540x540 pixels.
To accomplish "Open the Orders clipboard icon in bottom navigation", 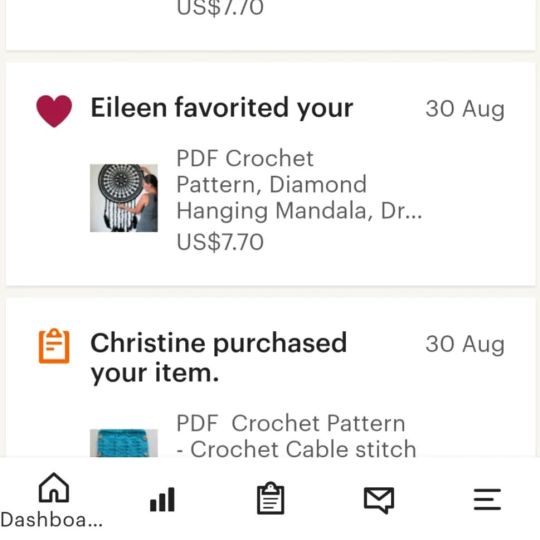I will (271, 498).
